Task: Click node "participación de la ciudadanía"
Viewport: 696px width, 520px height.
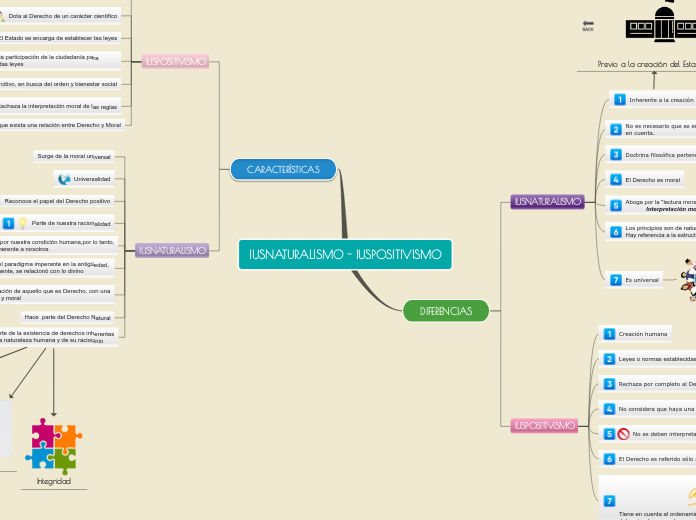Action: tap(60, 61)
